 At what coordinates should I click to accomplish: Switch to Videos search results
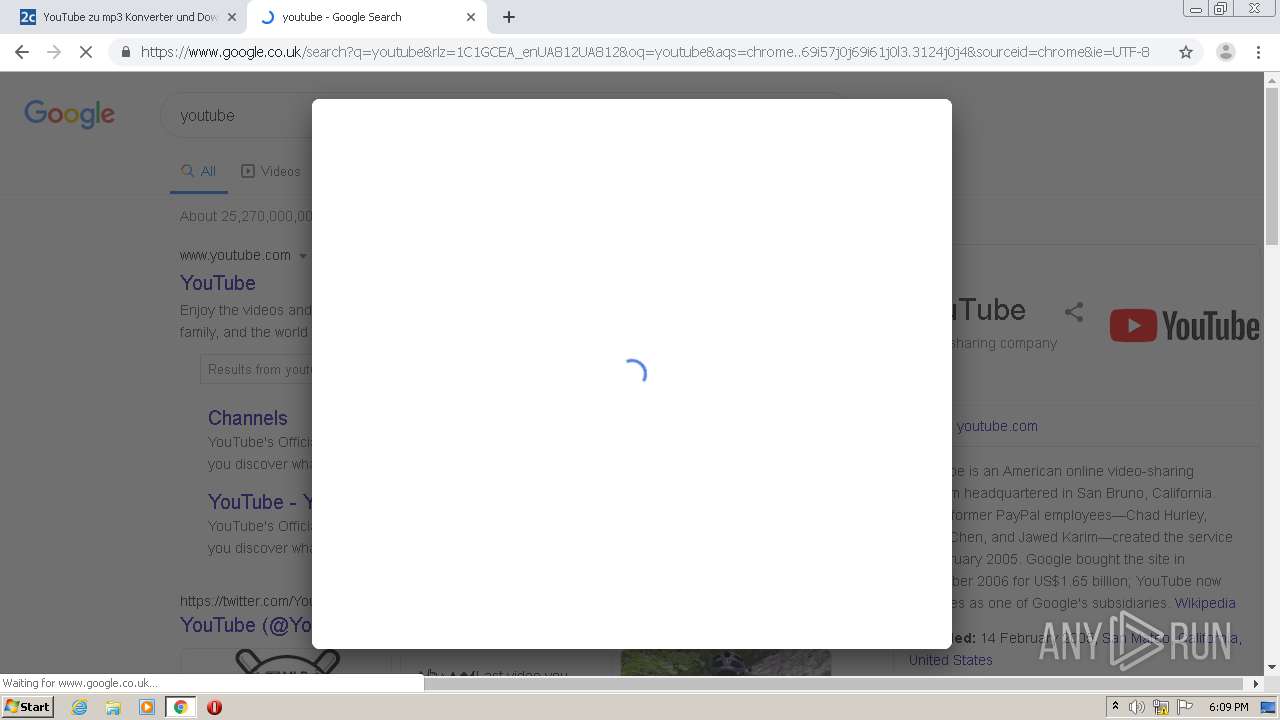pos(271,171)
